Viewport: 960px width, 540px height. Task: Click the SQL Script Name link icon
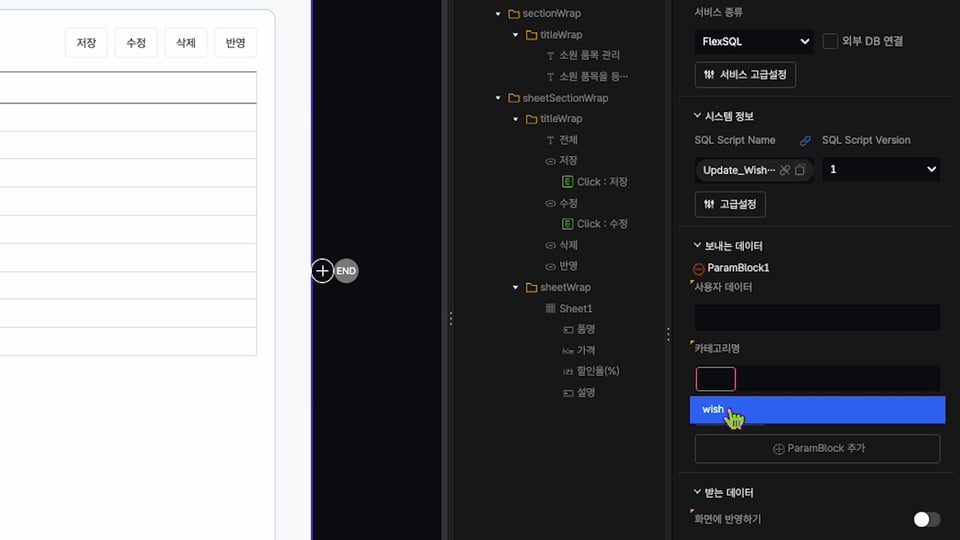(805, 141)
